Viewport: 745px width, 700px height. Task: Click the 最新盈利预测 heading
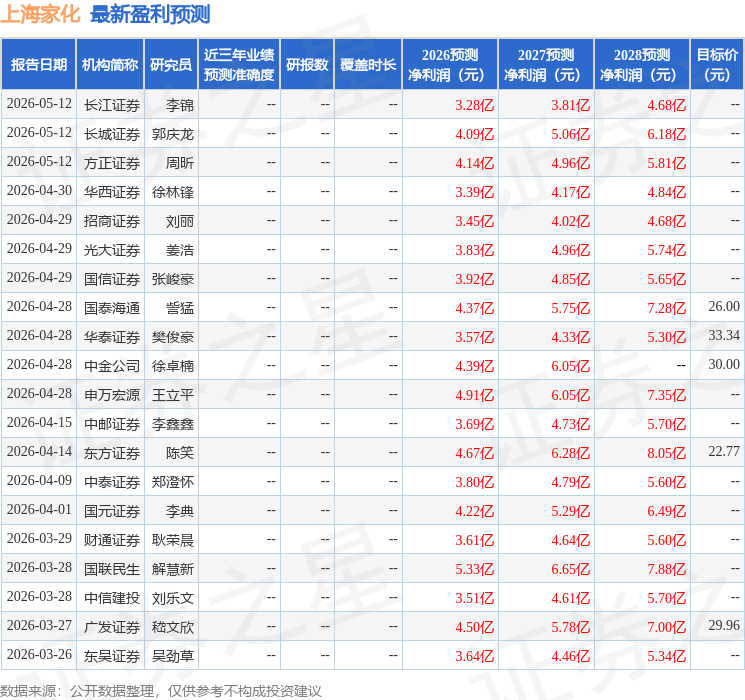(x=150, y=14)
